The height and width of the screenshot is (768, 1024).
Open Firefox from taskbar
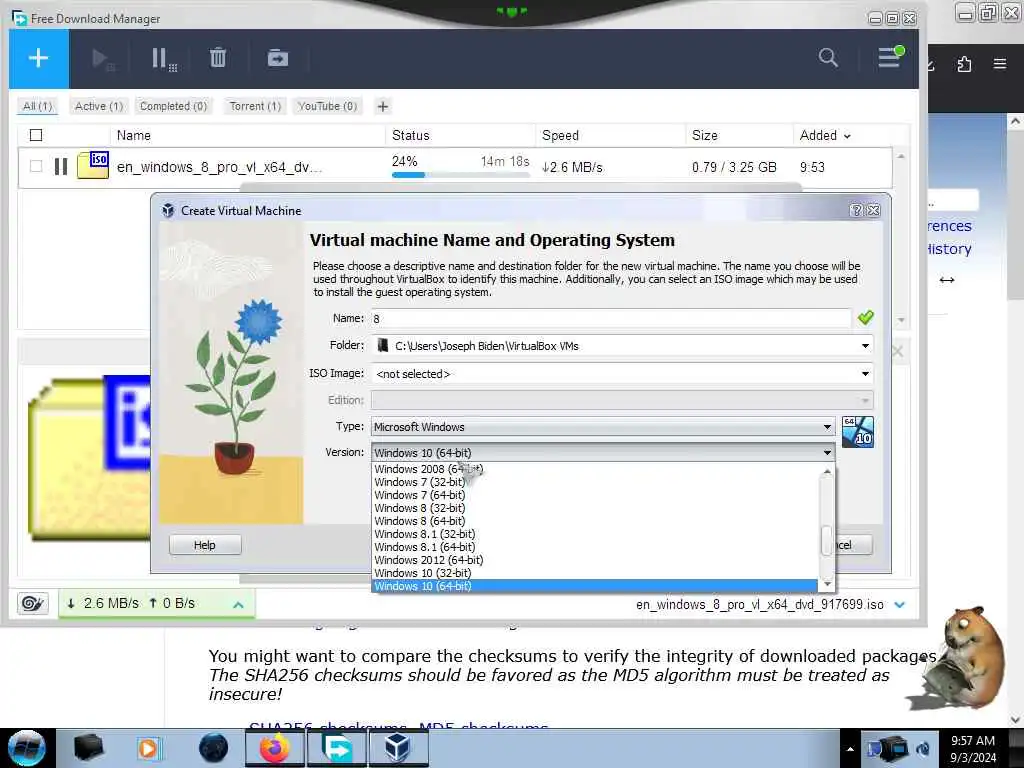(274, 748)
